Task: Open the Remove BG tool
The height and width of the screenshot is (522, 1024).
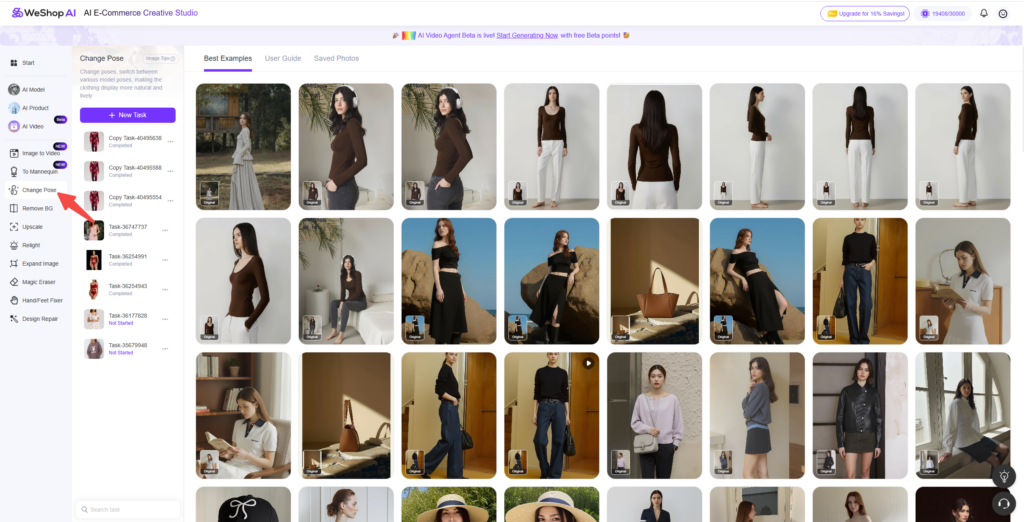Action: click(37, 208)
